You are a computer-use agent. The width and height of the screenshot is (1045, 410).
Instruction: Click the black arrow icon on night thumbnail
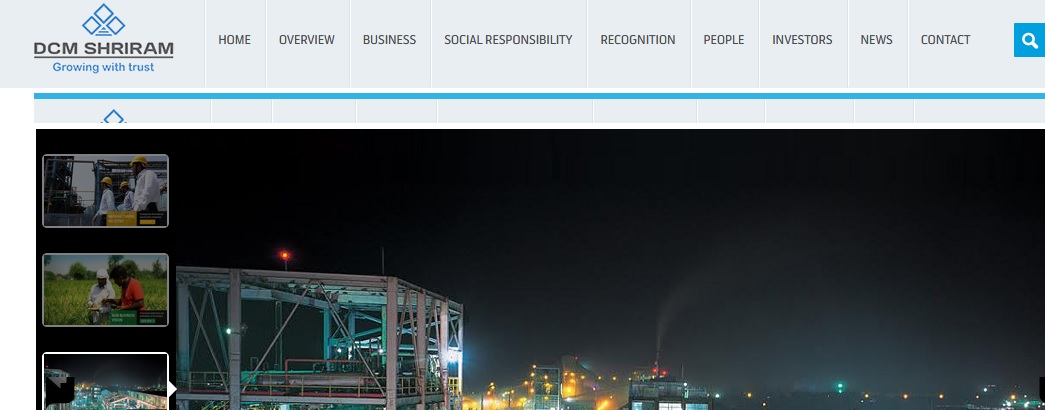[60, 389]
